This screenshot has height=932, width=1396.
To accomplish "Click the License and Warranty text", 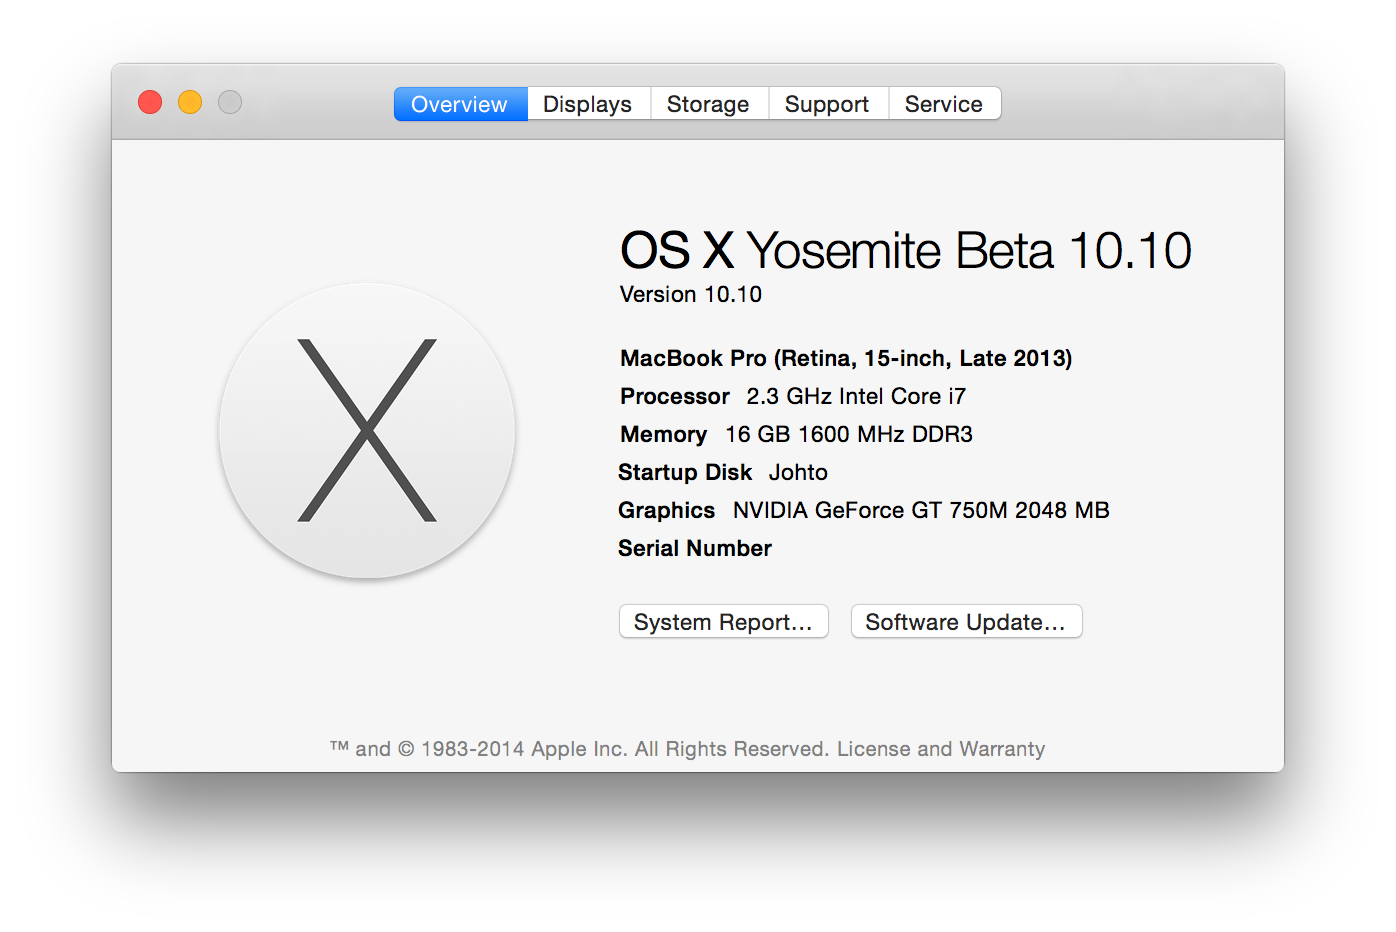I will pyautogui.click(x=941, y=749).
